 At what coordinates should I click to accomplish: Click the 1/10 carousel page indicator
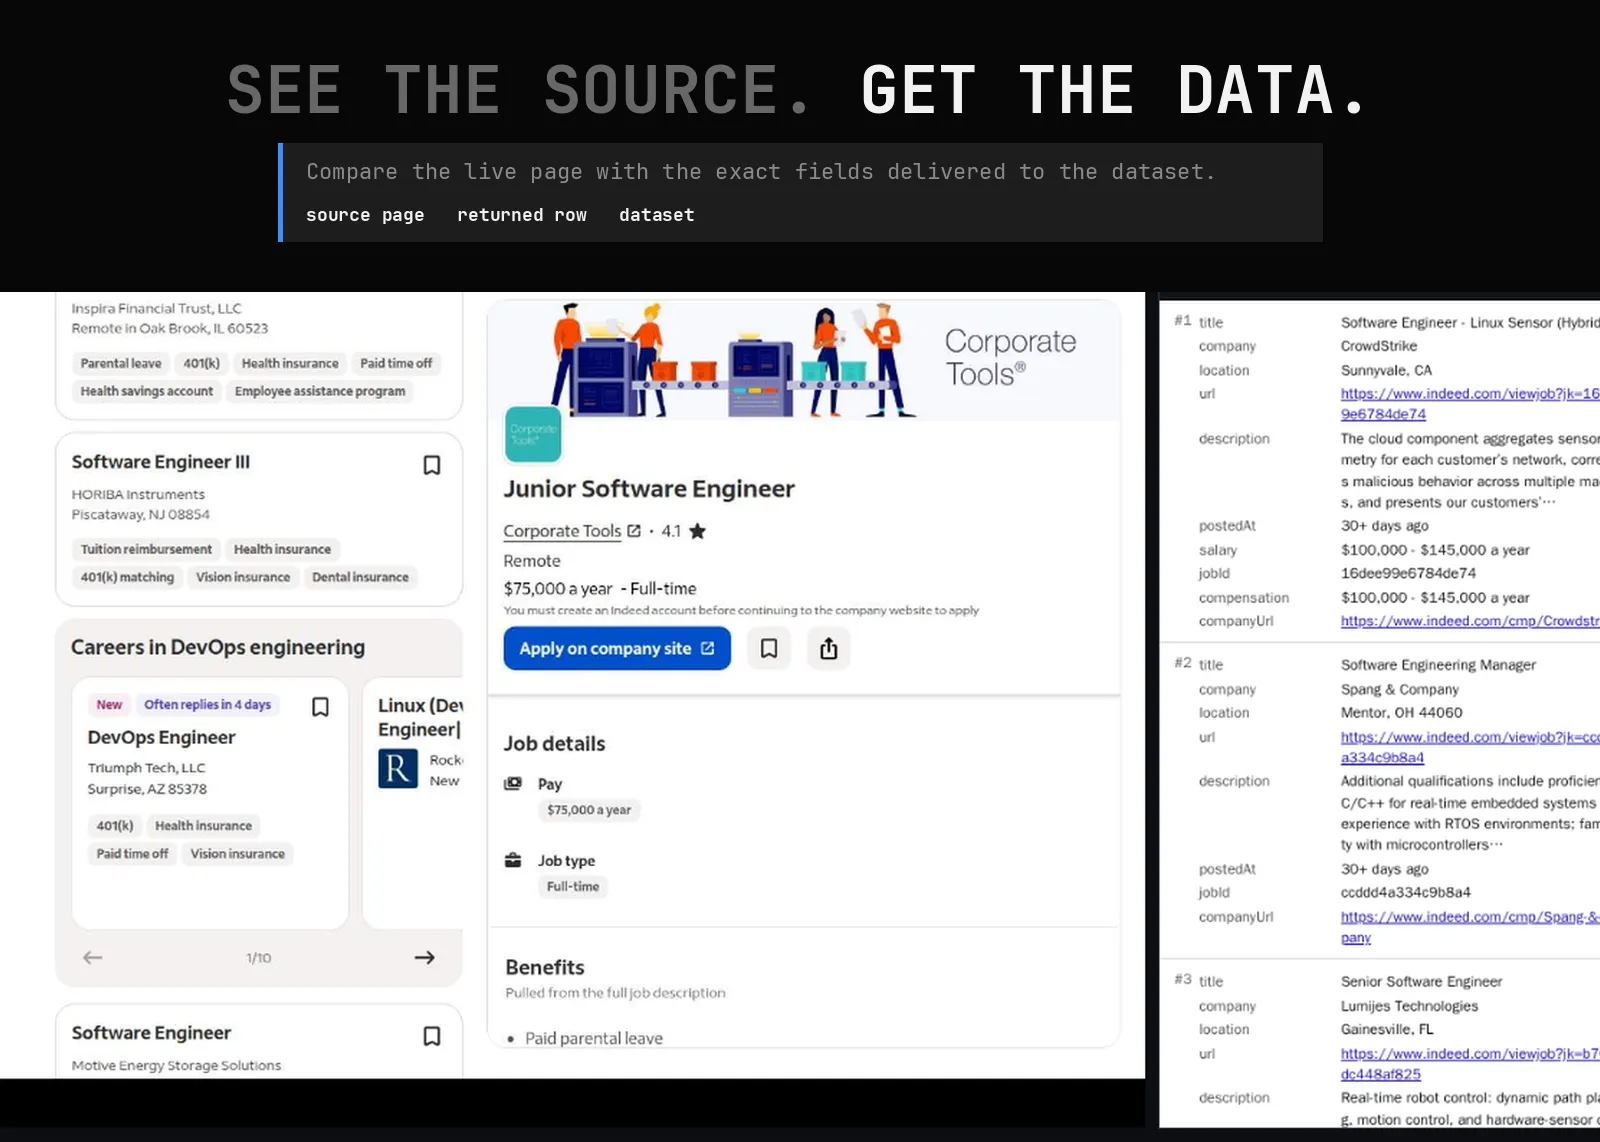(x=259, y=958)
